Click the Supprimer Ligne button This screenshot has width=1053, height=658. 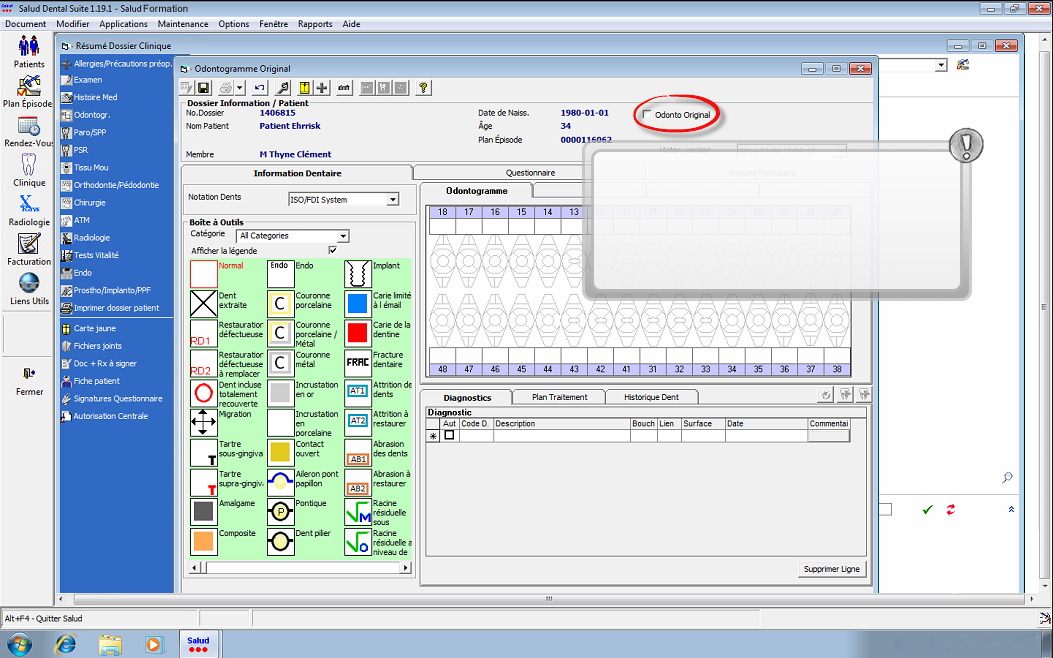(831, 569)
